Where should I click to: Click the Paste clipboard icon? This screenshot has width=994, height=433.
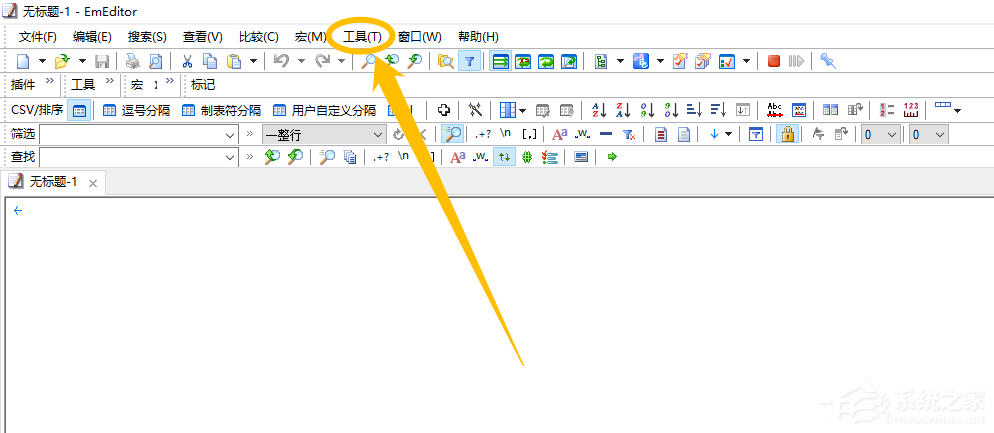point(234,61)
